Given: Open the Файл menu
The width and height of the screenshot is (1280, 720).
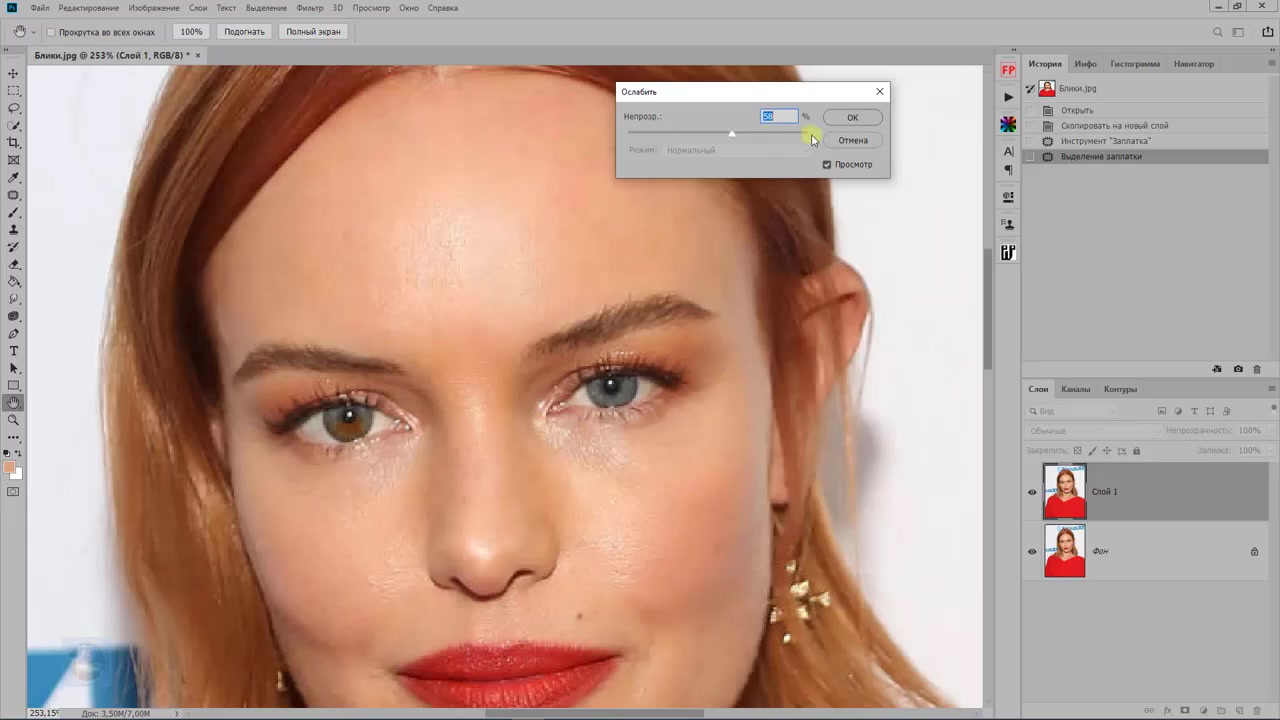Looking at the screenshot, I should point(39,8).
